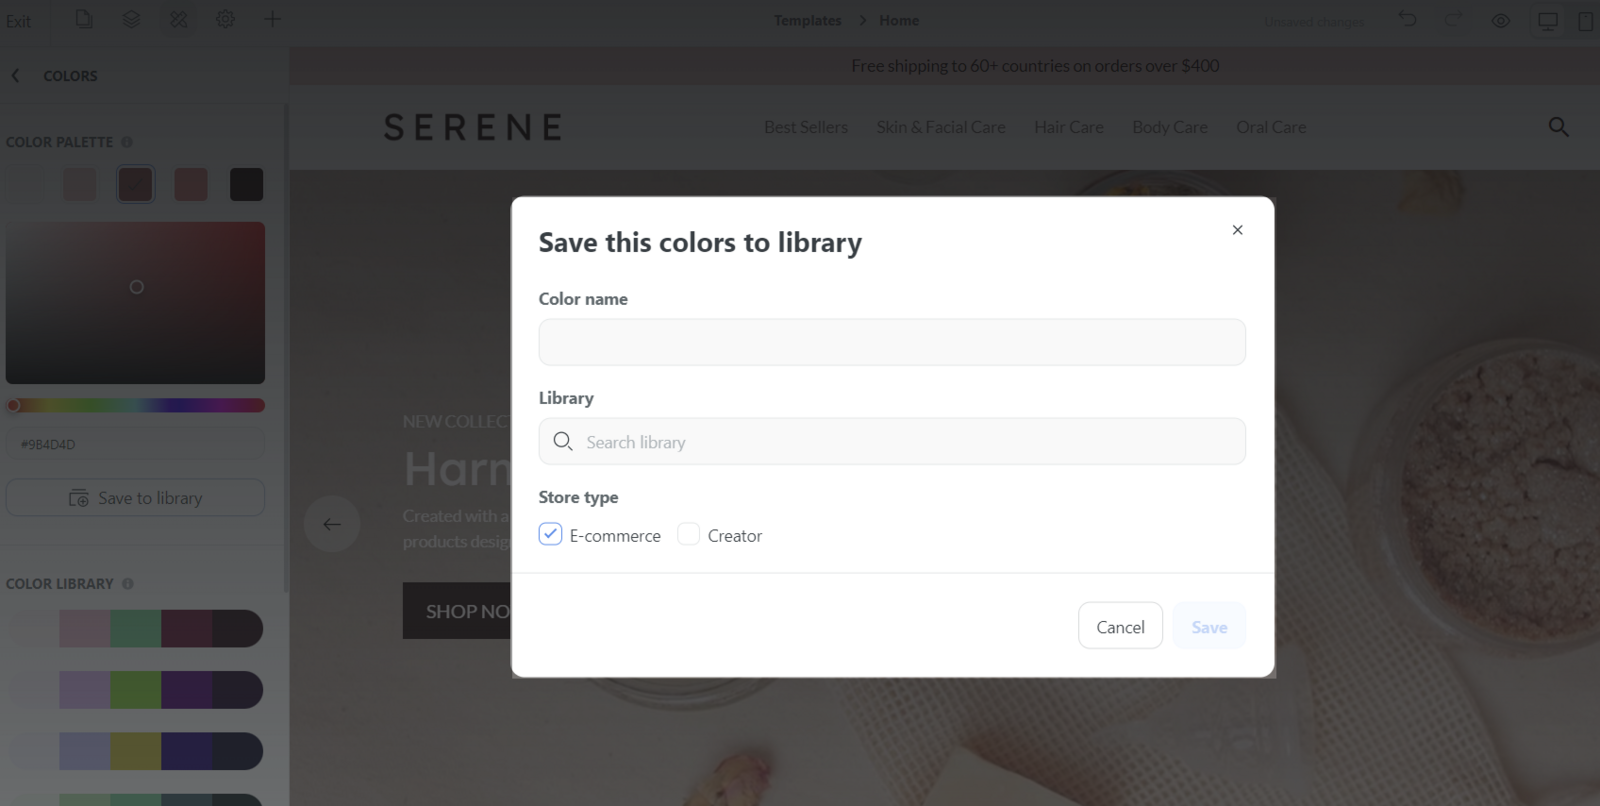Open the Pages icon in top toolbar
This screenshot has height=806, width=1600.
coord(84,19)
